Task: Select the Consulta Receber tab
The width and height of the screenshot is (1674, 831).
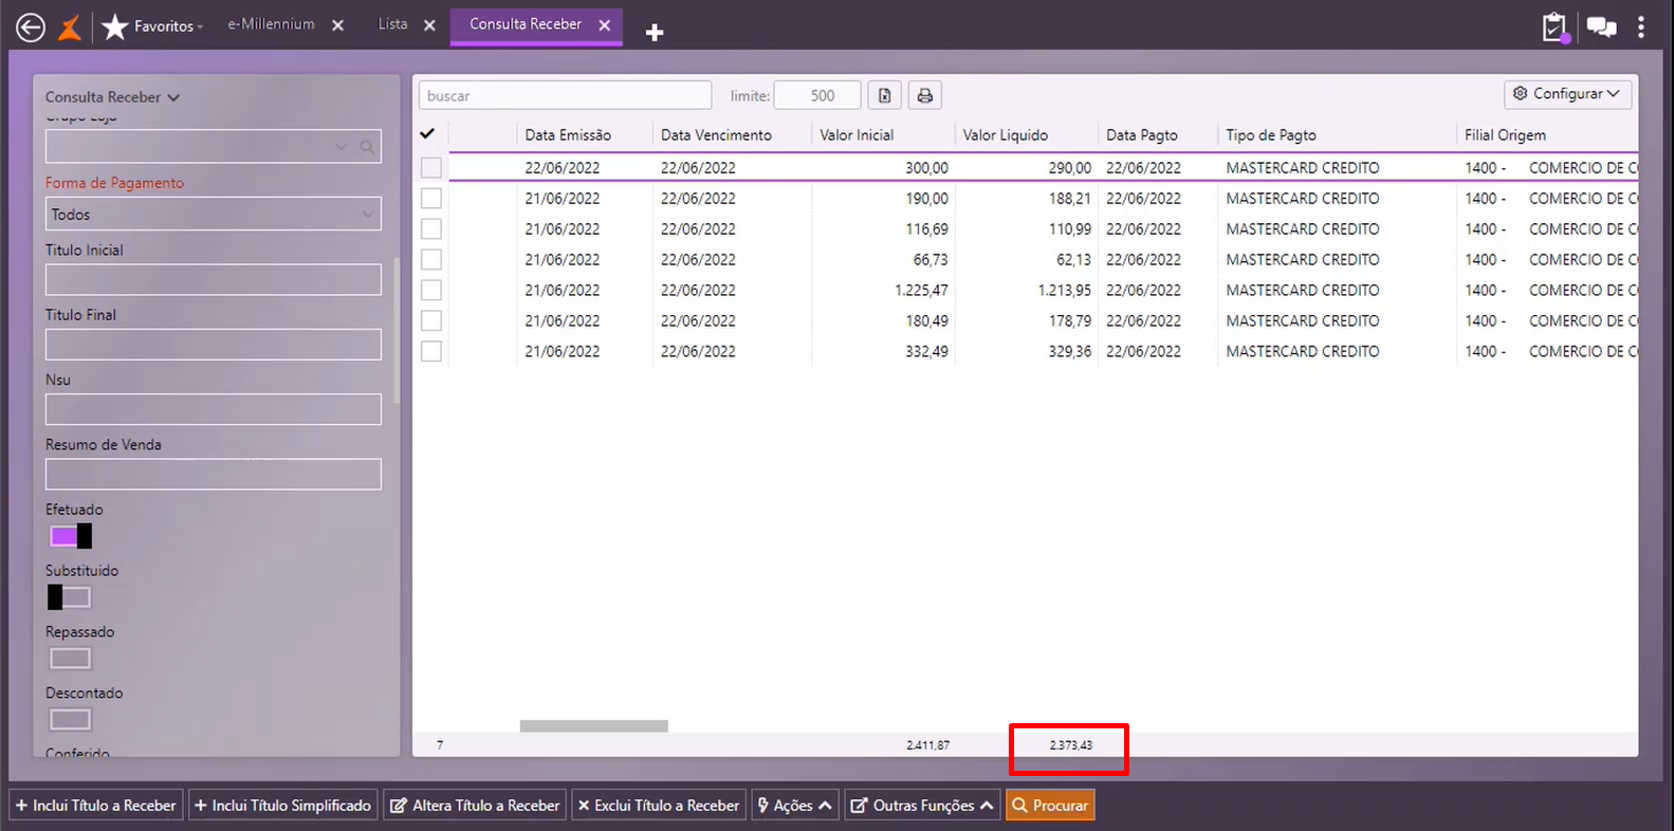Action: click(x=526, y=24)
